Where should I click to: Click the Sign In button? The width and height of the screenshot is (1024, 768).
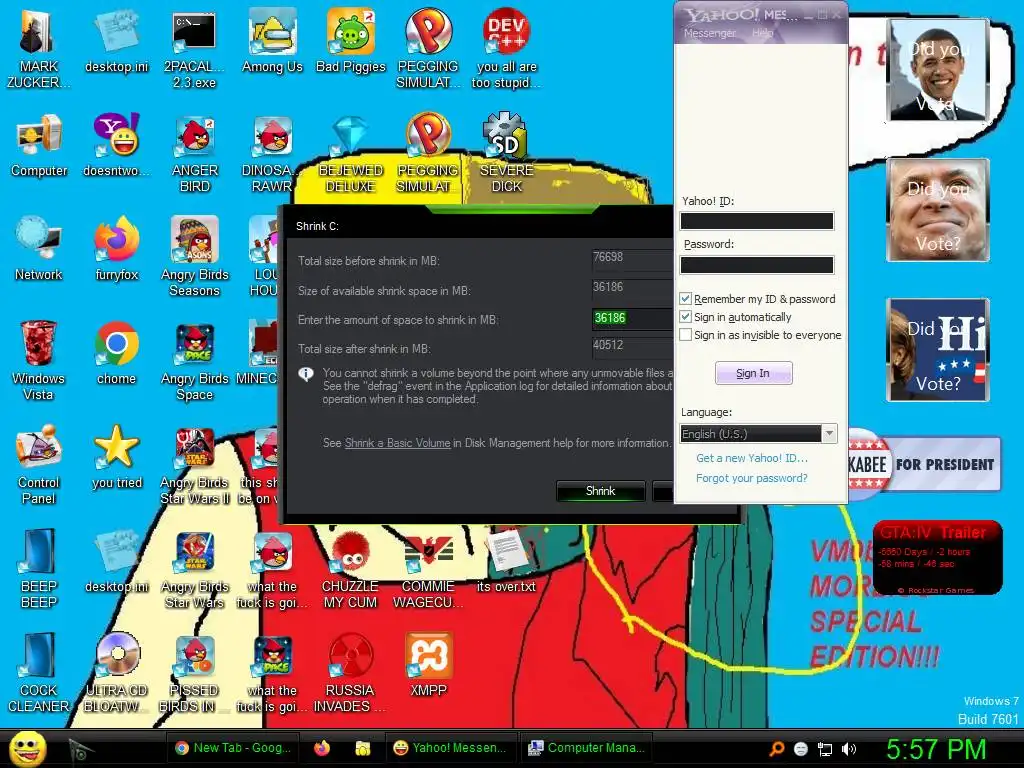point(753,373)
